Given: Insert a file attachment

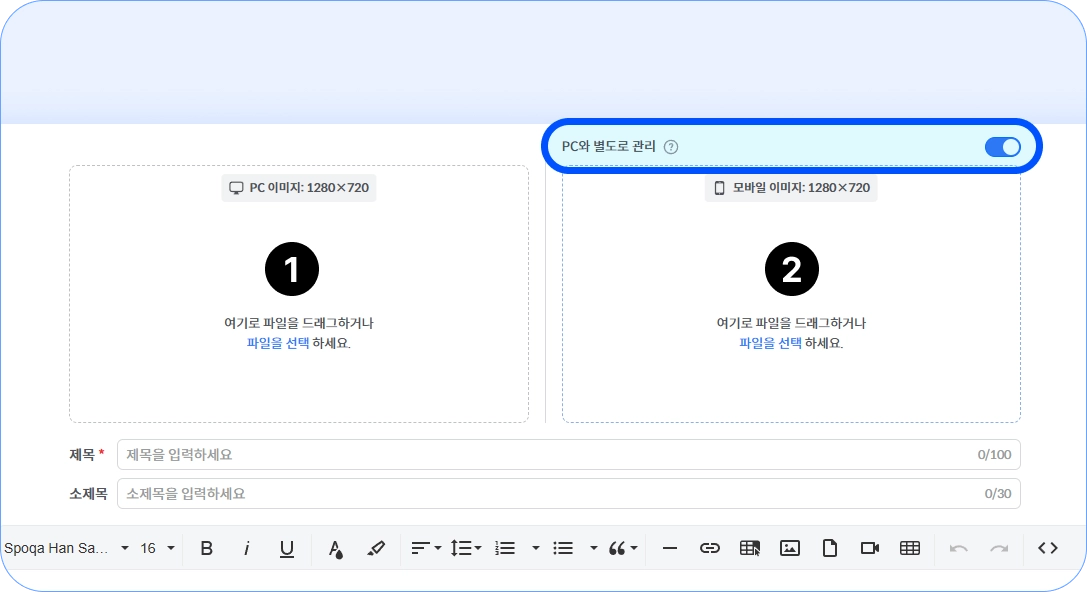Looking at the screenshot, I should [x=830, y=548].
